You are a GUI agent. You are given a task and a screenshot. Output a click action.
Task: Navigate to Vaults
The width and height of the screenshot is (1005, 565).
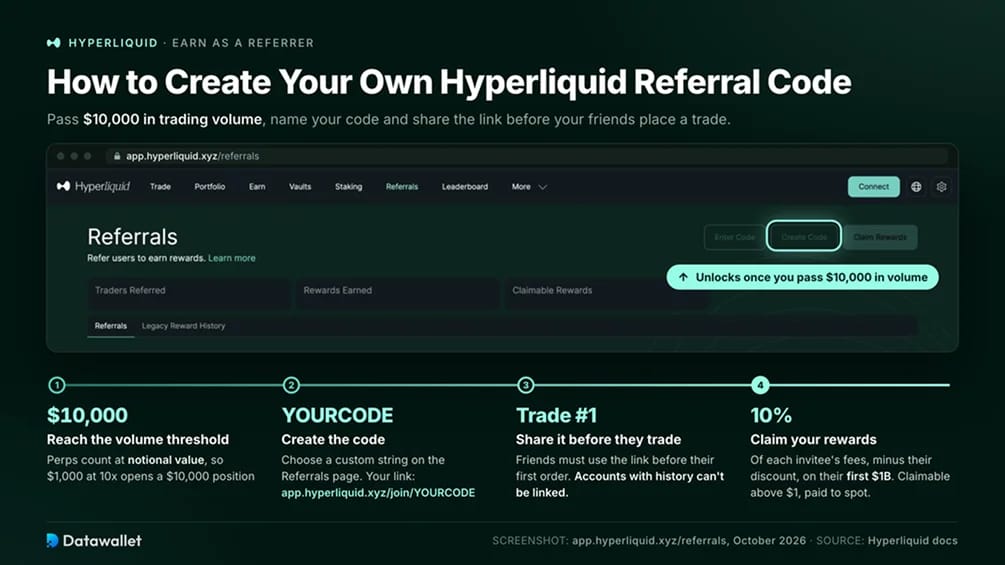(300, 187)
